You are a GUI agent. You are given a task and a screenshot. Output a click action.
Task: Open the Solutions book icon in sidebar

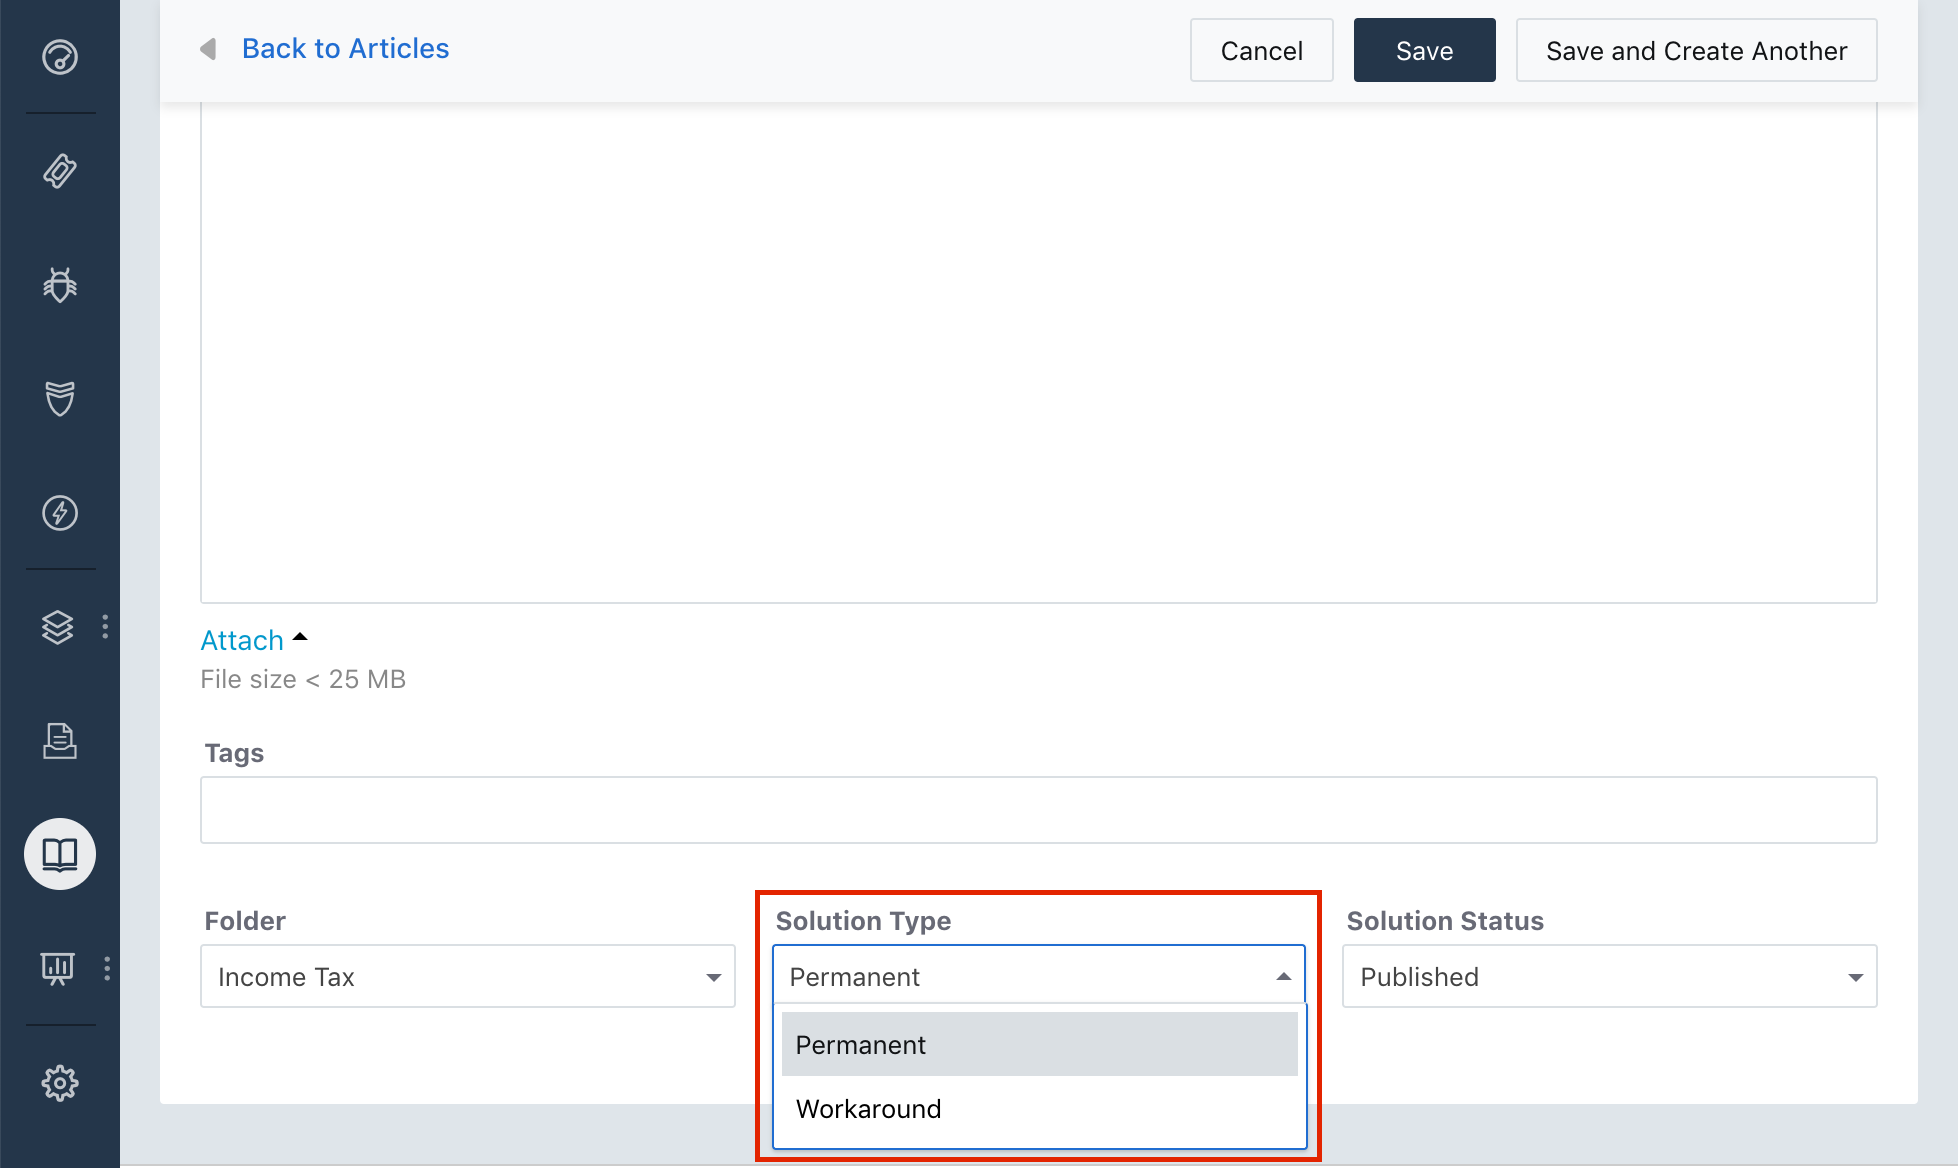pyautogui.click(x=60, y=854)
